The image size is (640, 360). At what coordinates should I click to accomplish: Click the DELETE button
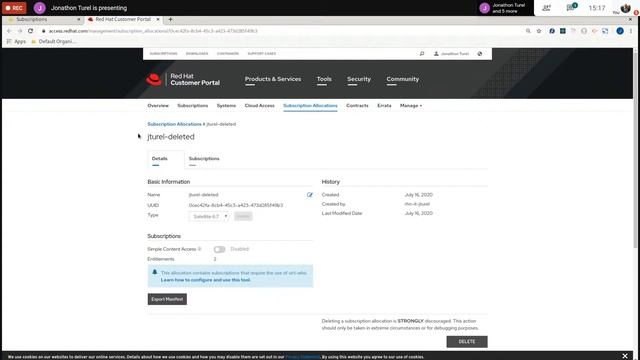[467, 342]
